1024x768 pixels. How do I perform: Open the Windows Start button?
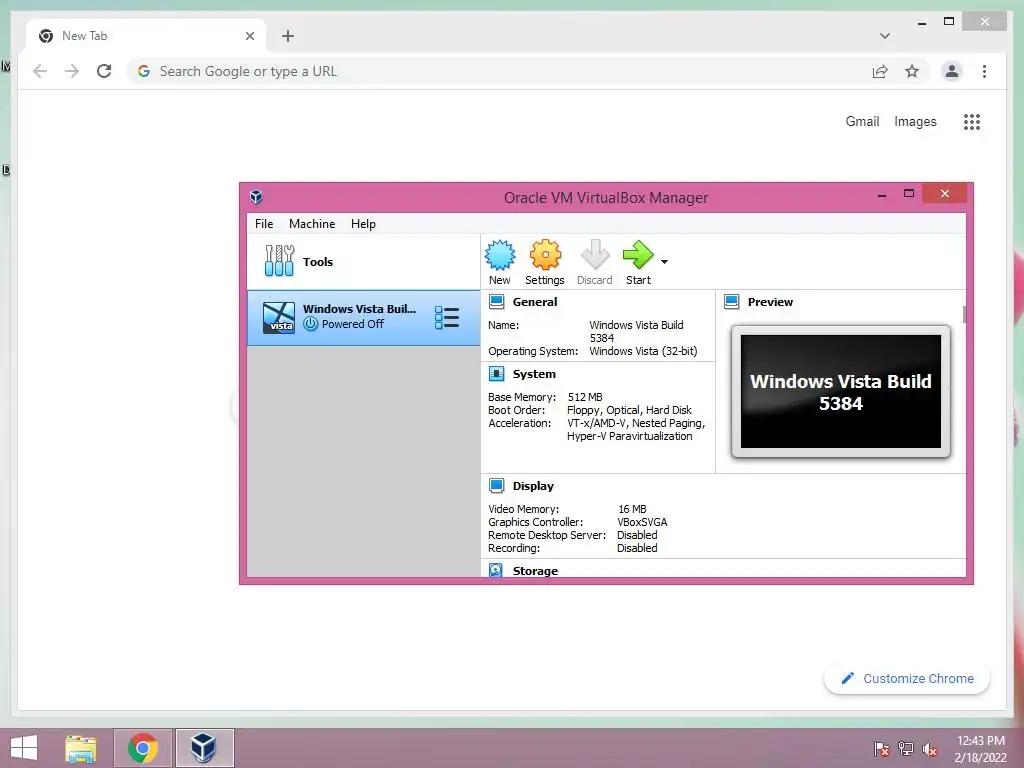point(24,748)
